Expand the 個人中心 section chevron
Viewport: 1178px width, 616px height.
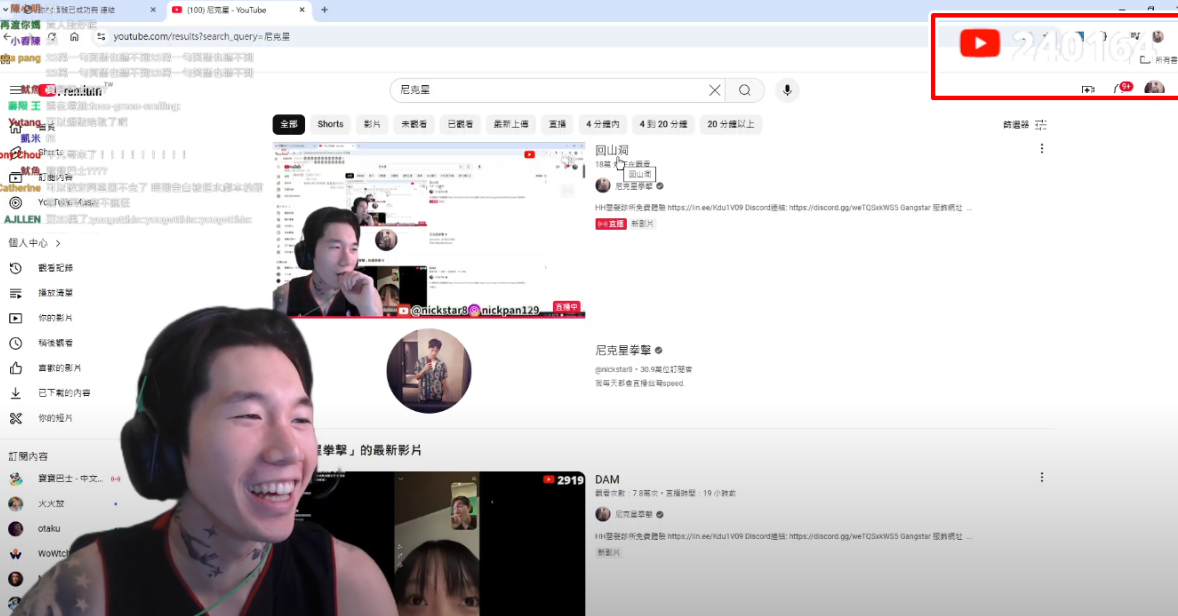[58, 243]
